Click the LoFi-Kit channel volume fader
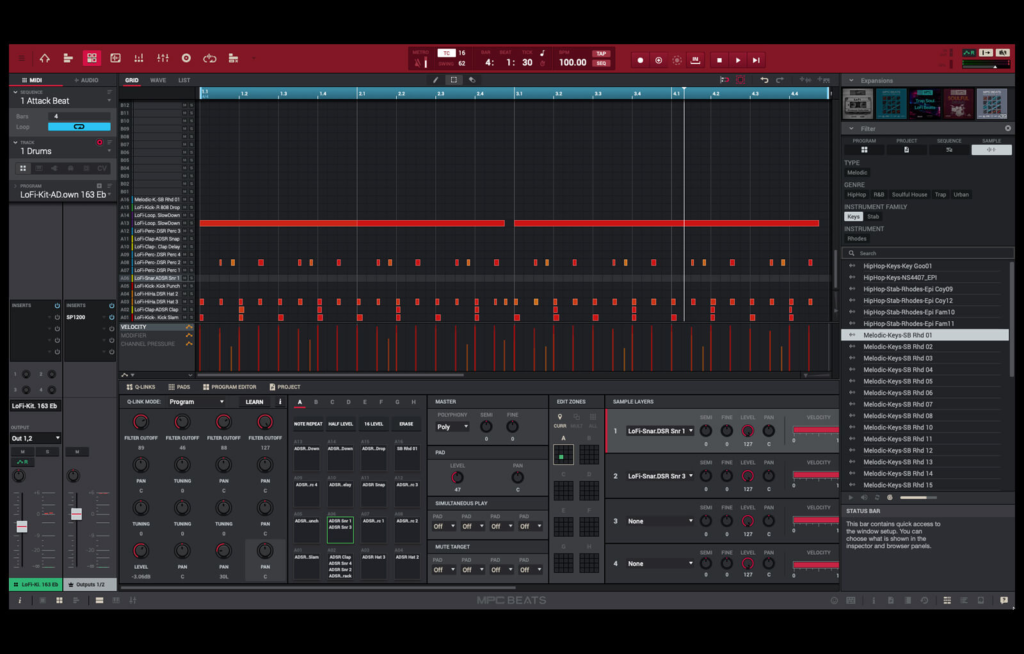The image size is (1024, 654). (21, 525)
